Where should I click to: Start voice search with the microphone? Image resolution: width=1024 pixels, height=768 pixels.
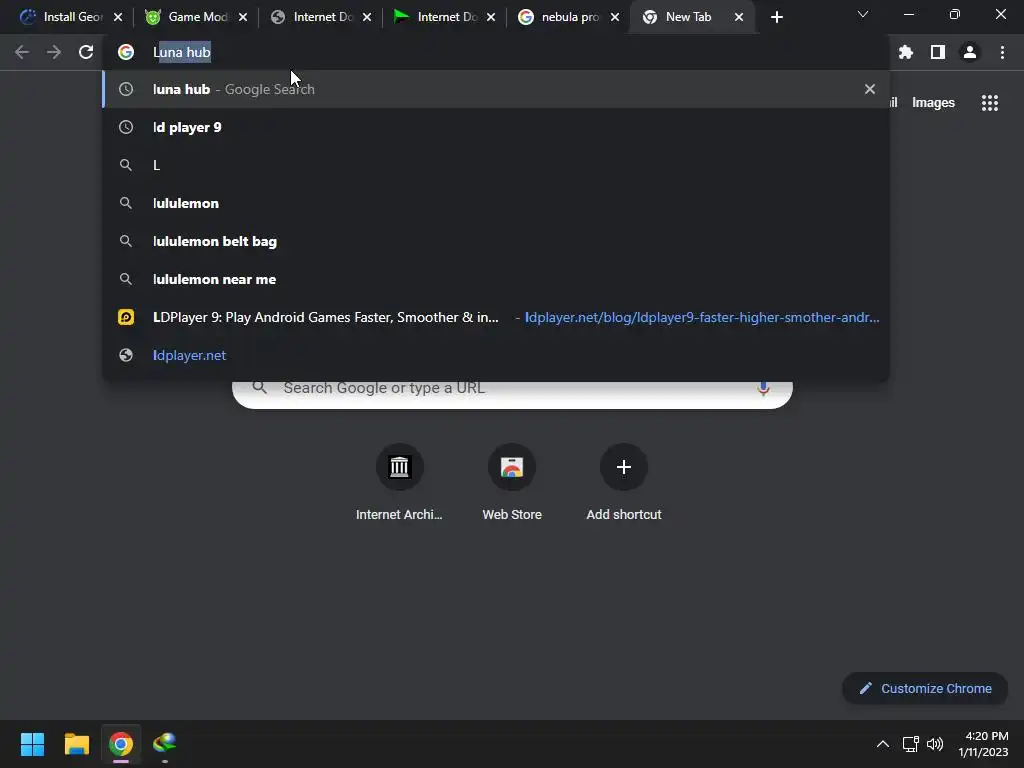[763, 388]
